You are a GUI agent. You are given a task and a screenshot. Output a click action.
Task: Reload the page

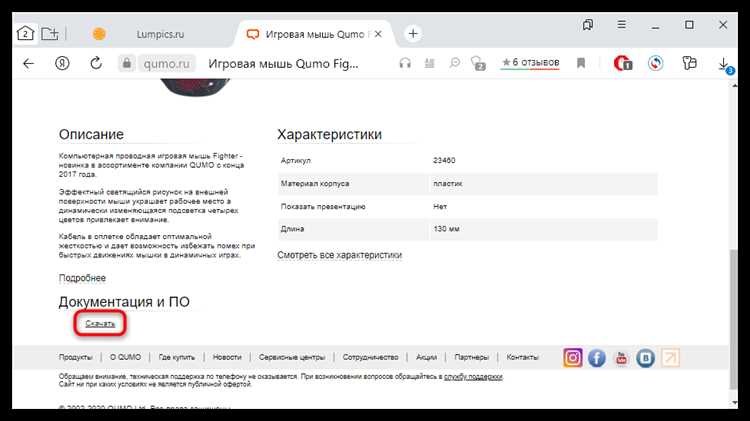point(96,63)
